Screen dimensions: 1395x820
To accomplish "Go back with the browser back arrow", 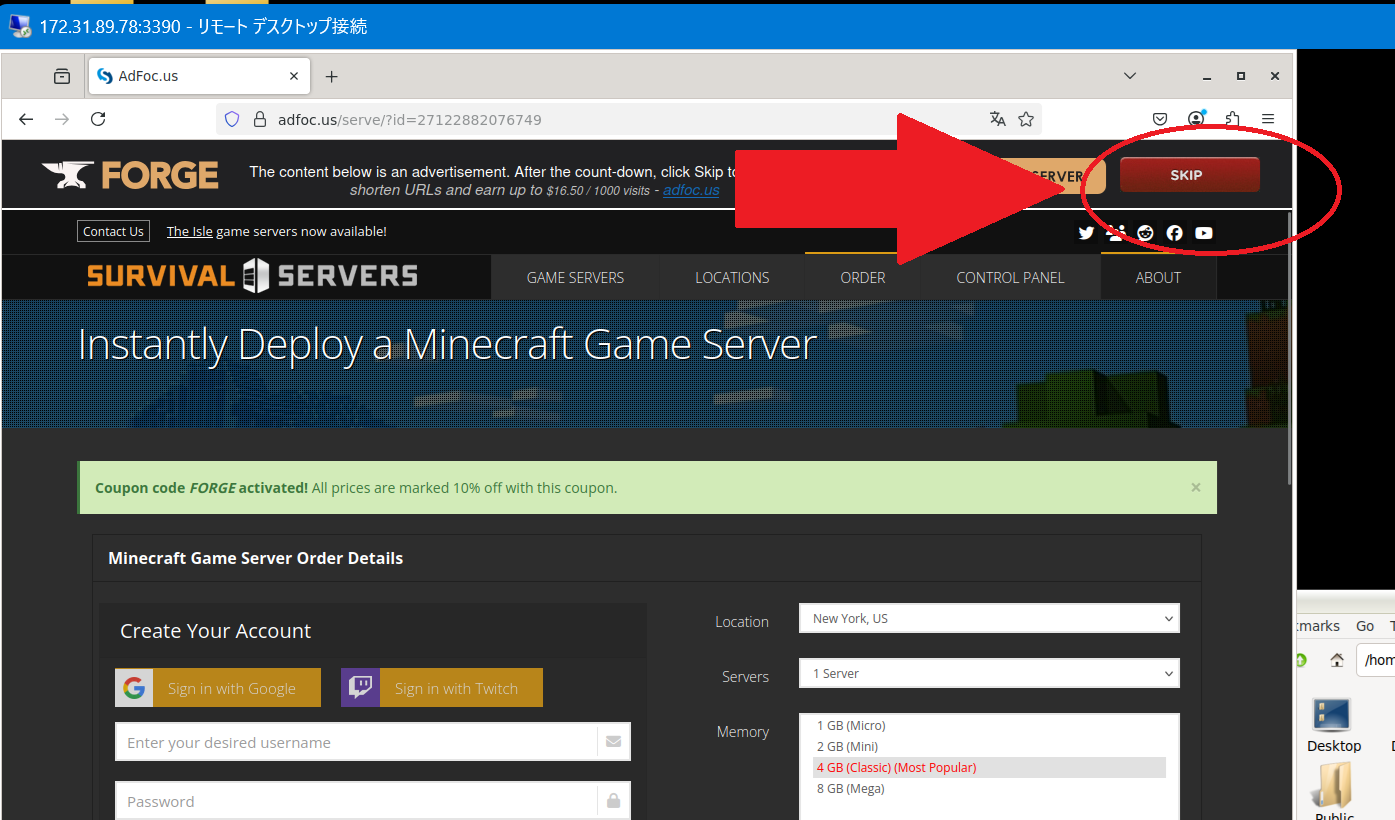I will pyautogui.click(x=26, y=119).
